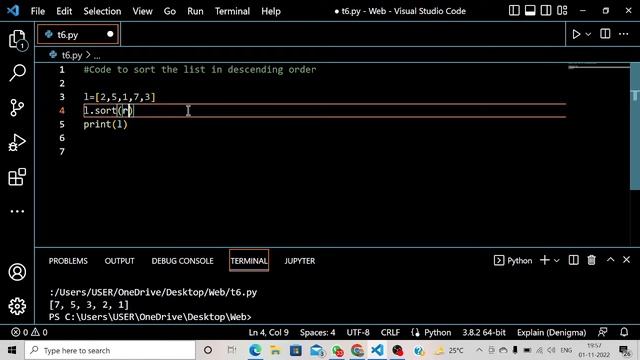Expand the breadcrumb ellipsis symbol
640x360 pixels.
coord(97,56)
